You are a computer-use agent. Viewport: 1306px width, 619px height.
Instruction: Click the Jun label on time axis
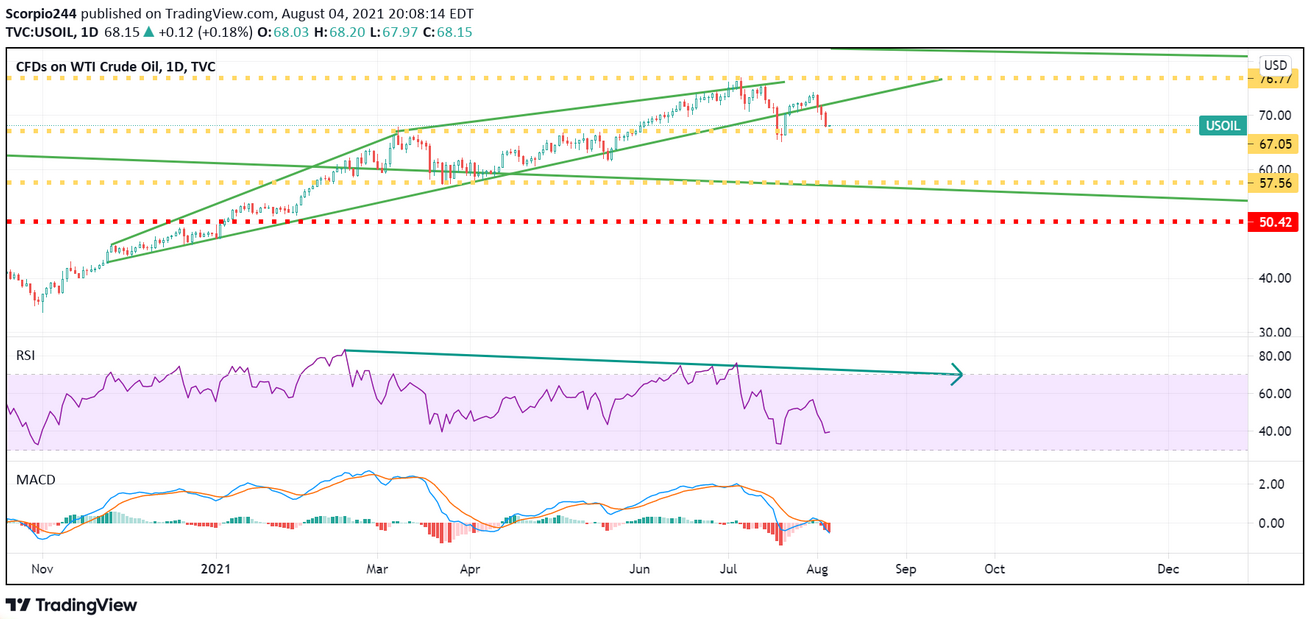pos(640,569)
